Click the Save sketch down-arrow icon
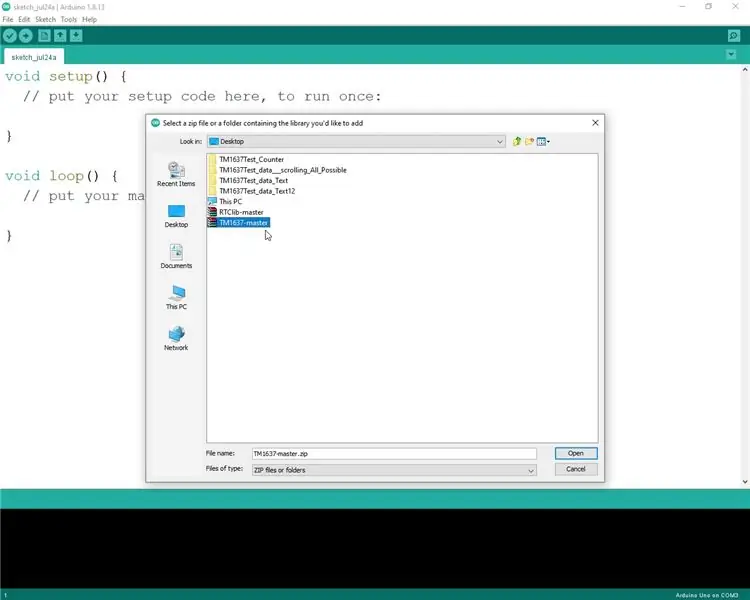 coord(76,36)
